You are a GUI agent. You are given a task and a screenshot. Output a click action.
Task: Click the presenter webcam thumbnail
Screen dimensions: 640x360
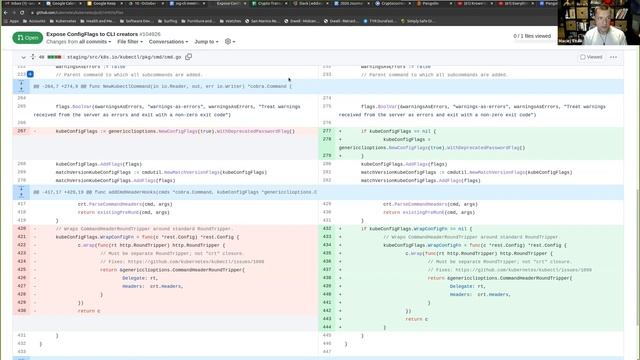[x=599, y=22]
